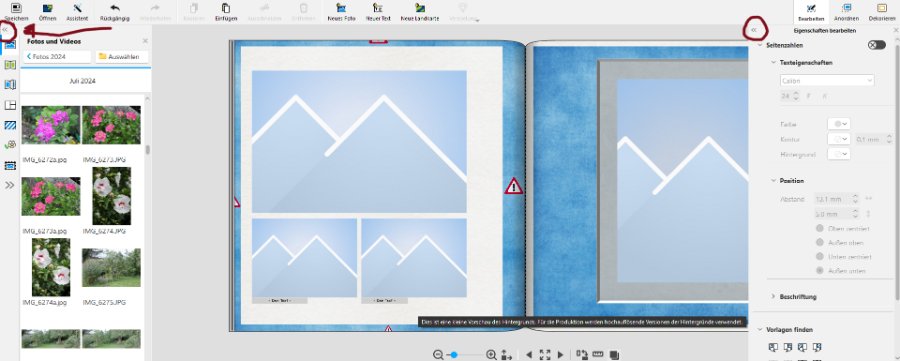Image resolution: width=900 pixels, height=361 pixels.
Task: Toggle the Seitenzahlen switch
Action: 876,45
